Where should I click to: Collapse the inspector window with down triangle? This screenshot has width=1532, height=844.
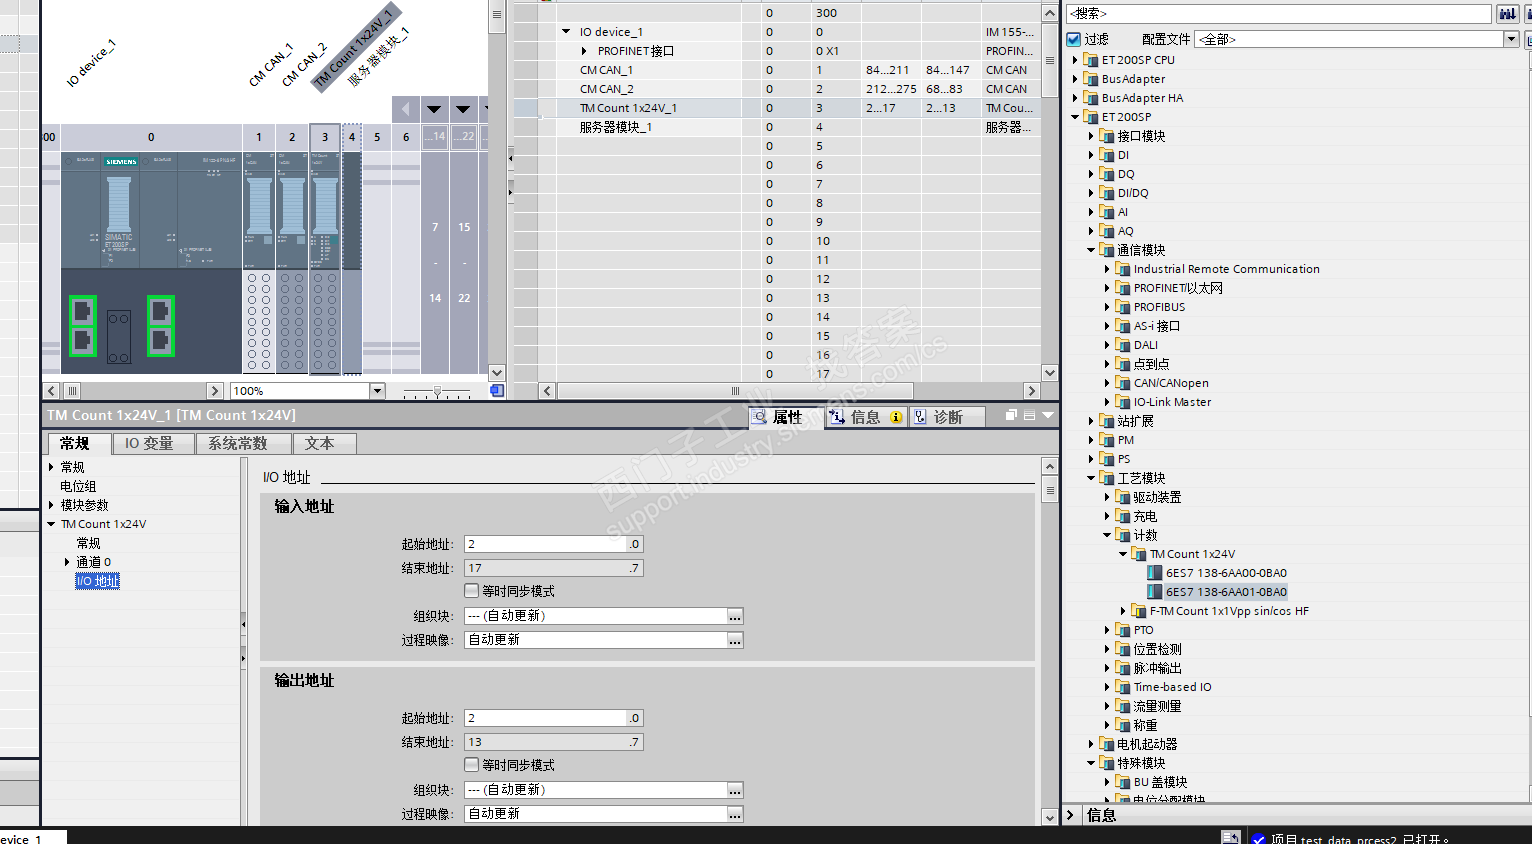(x=1047, y=415)
